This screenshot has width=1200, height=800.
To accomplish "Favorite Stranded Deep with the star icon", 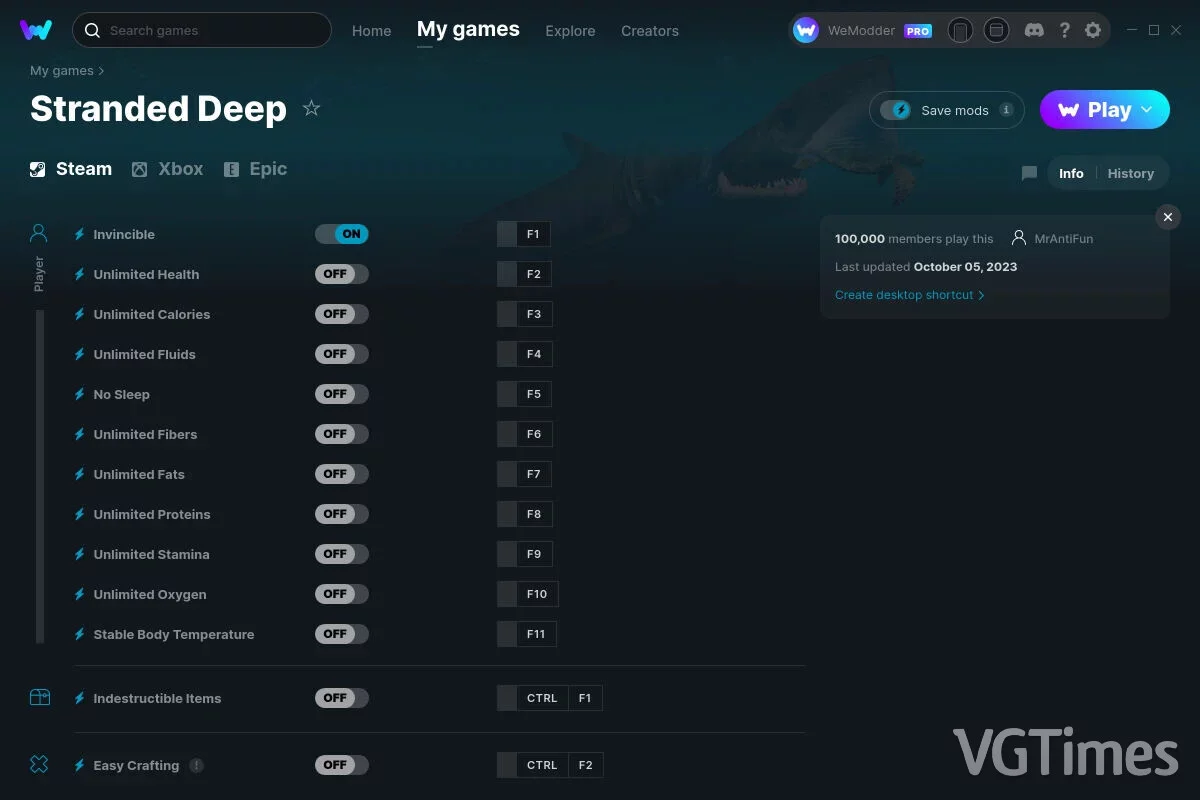I will coord(311,108).
